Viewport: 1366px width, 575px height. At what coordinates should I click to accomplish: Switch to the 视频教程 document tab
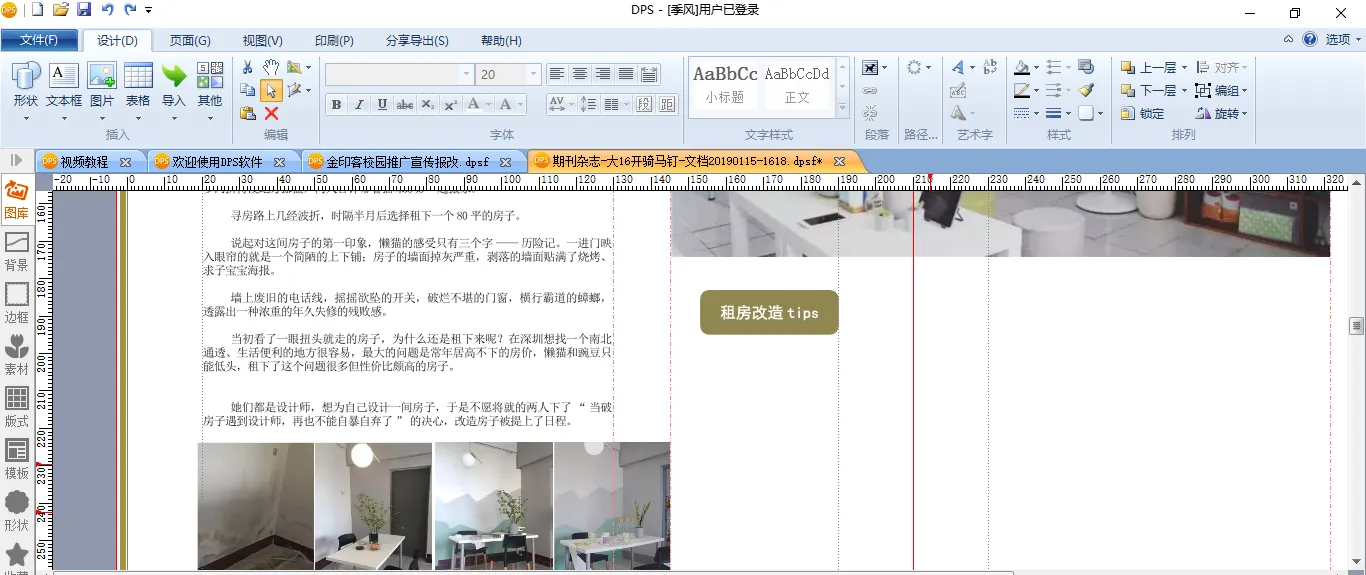point(84,161)
